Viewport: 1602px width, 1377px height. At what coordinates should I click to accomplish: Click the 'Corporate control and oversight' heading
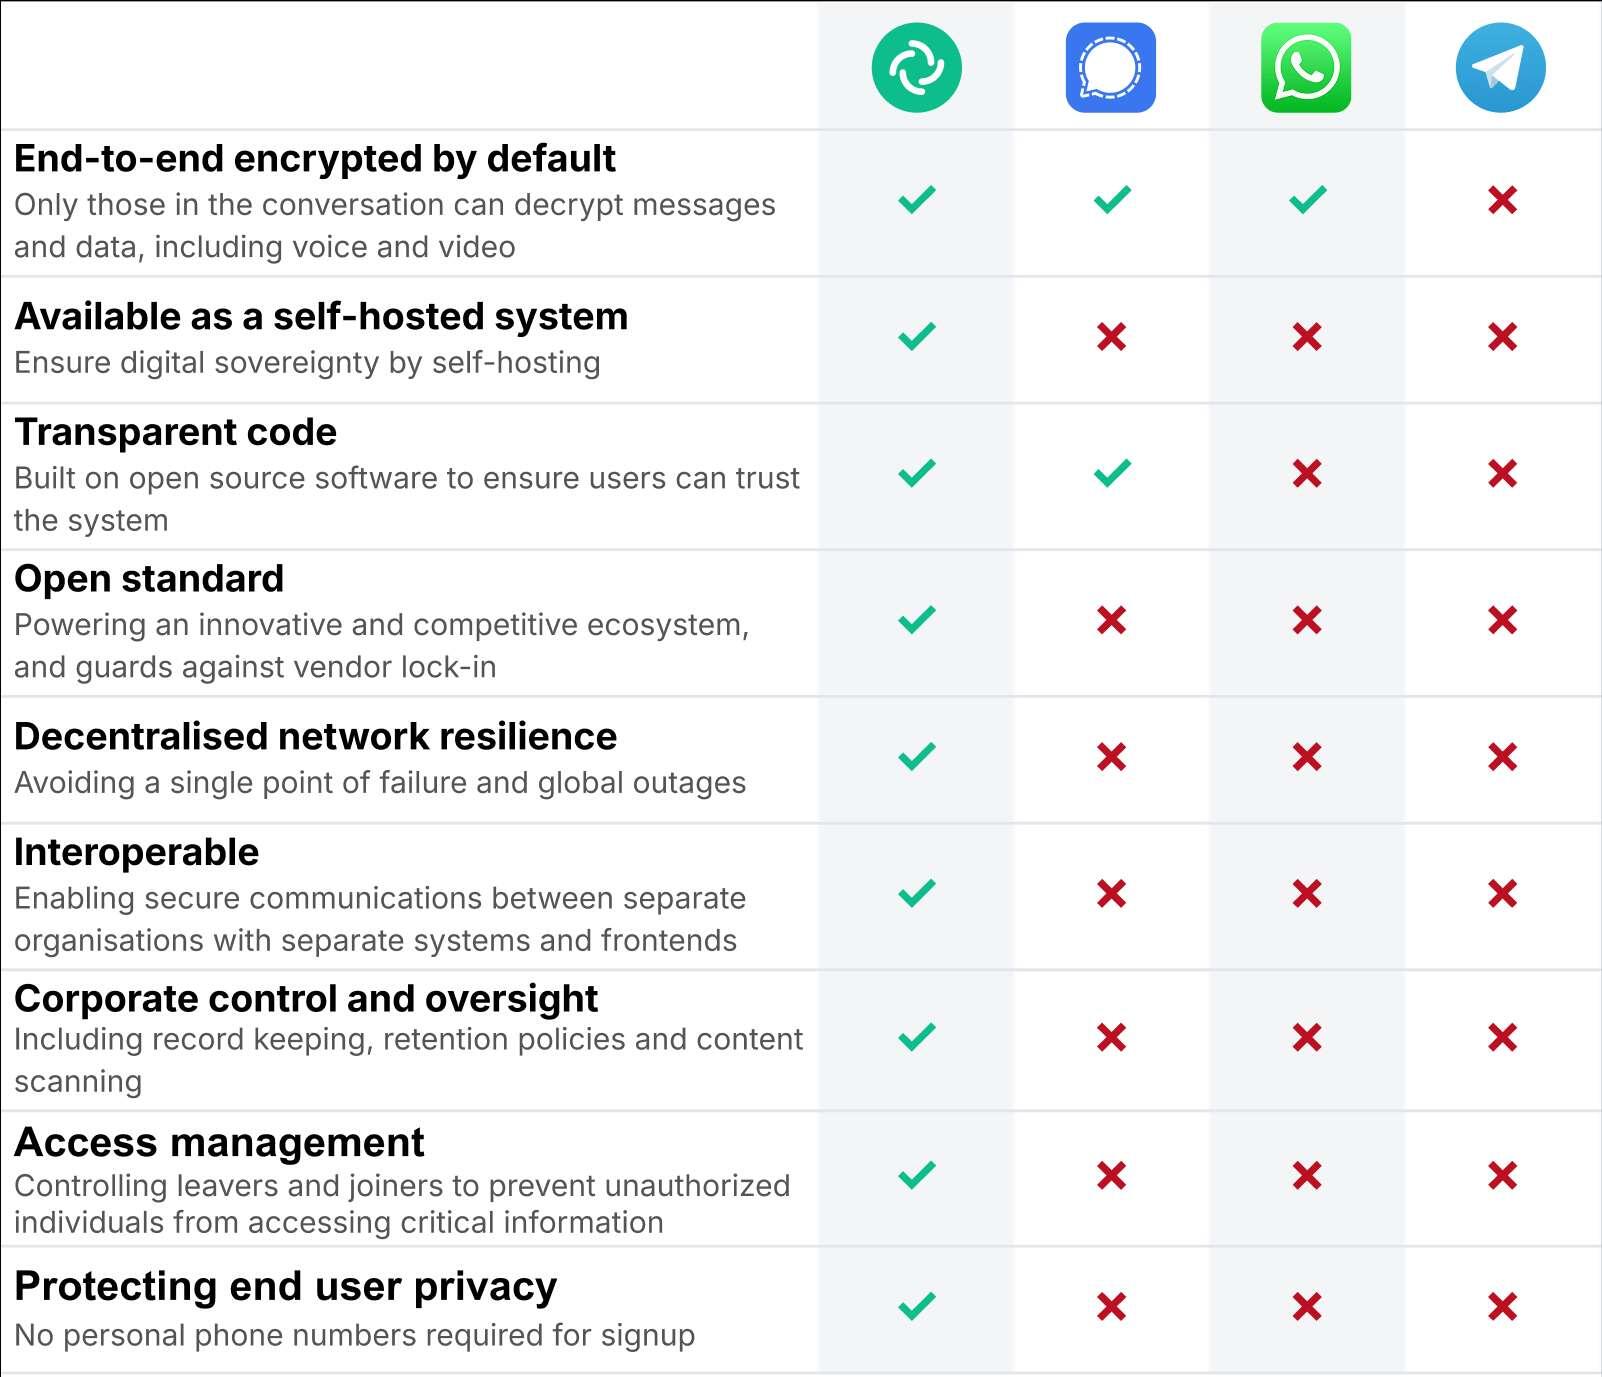(306, 999)
